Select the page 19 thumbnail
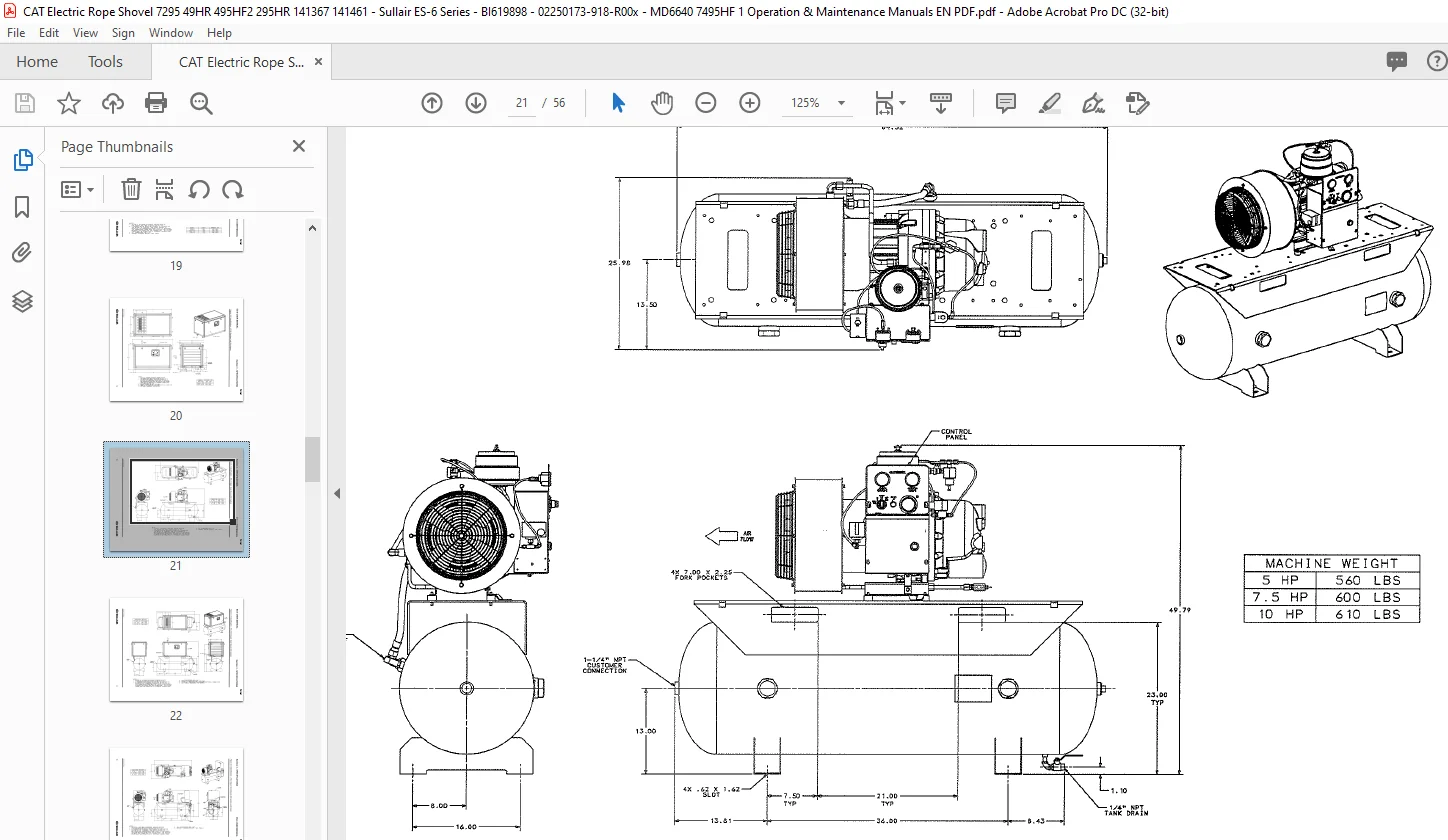 (x=176, y=236)
